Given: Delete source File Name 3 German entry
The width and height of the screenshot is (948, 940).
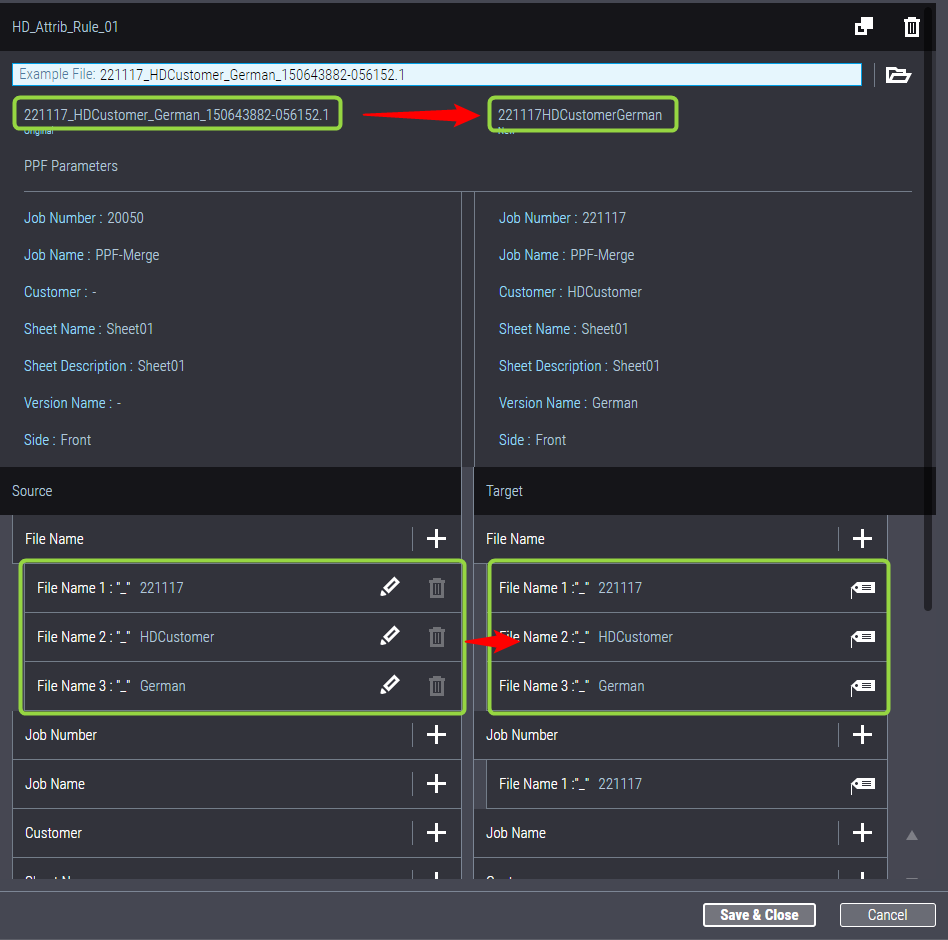Looking at the screenshot, I should click(437, 686).
